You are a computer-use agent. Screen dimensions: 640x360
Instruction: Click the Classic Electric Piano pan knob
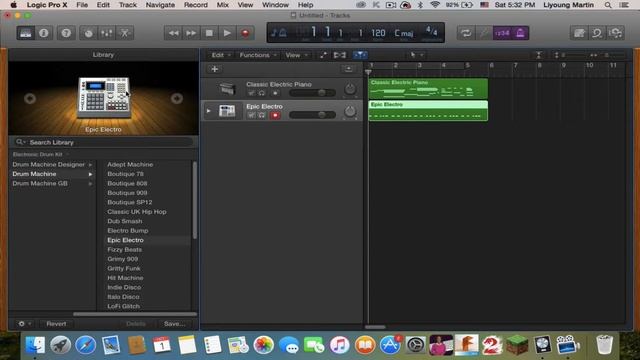pos(350,89)
